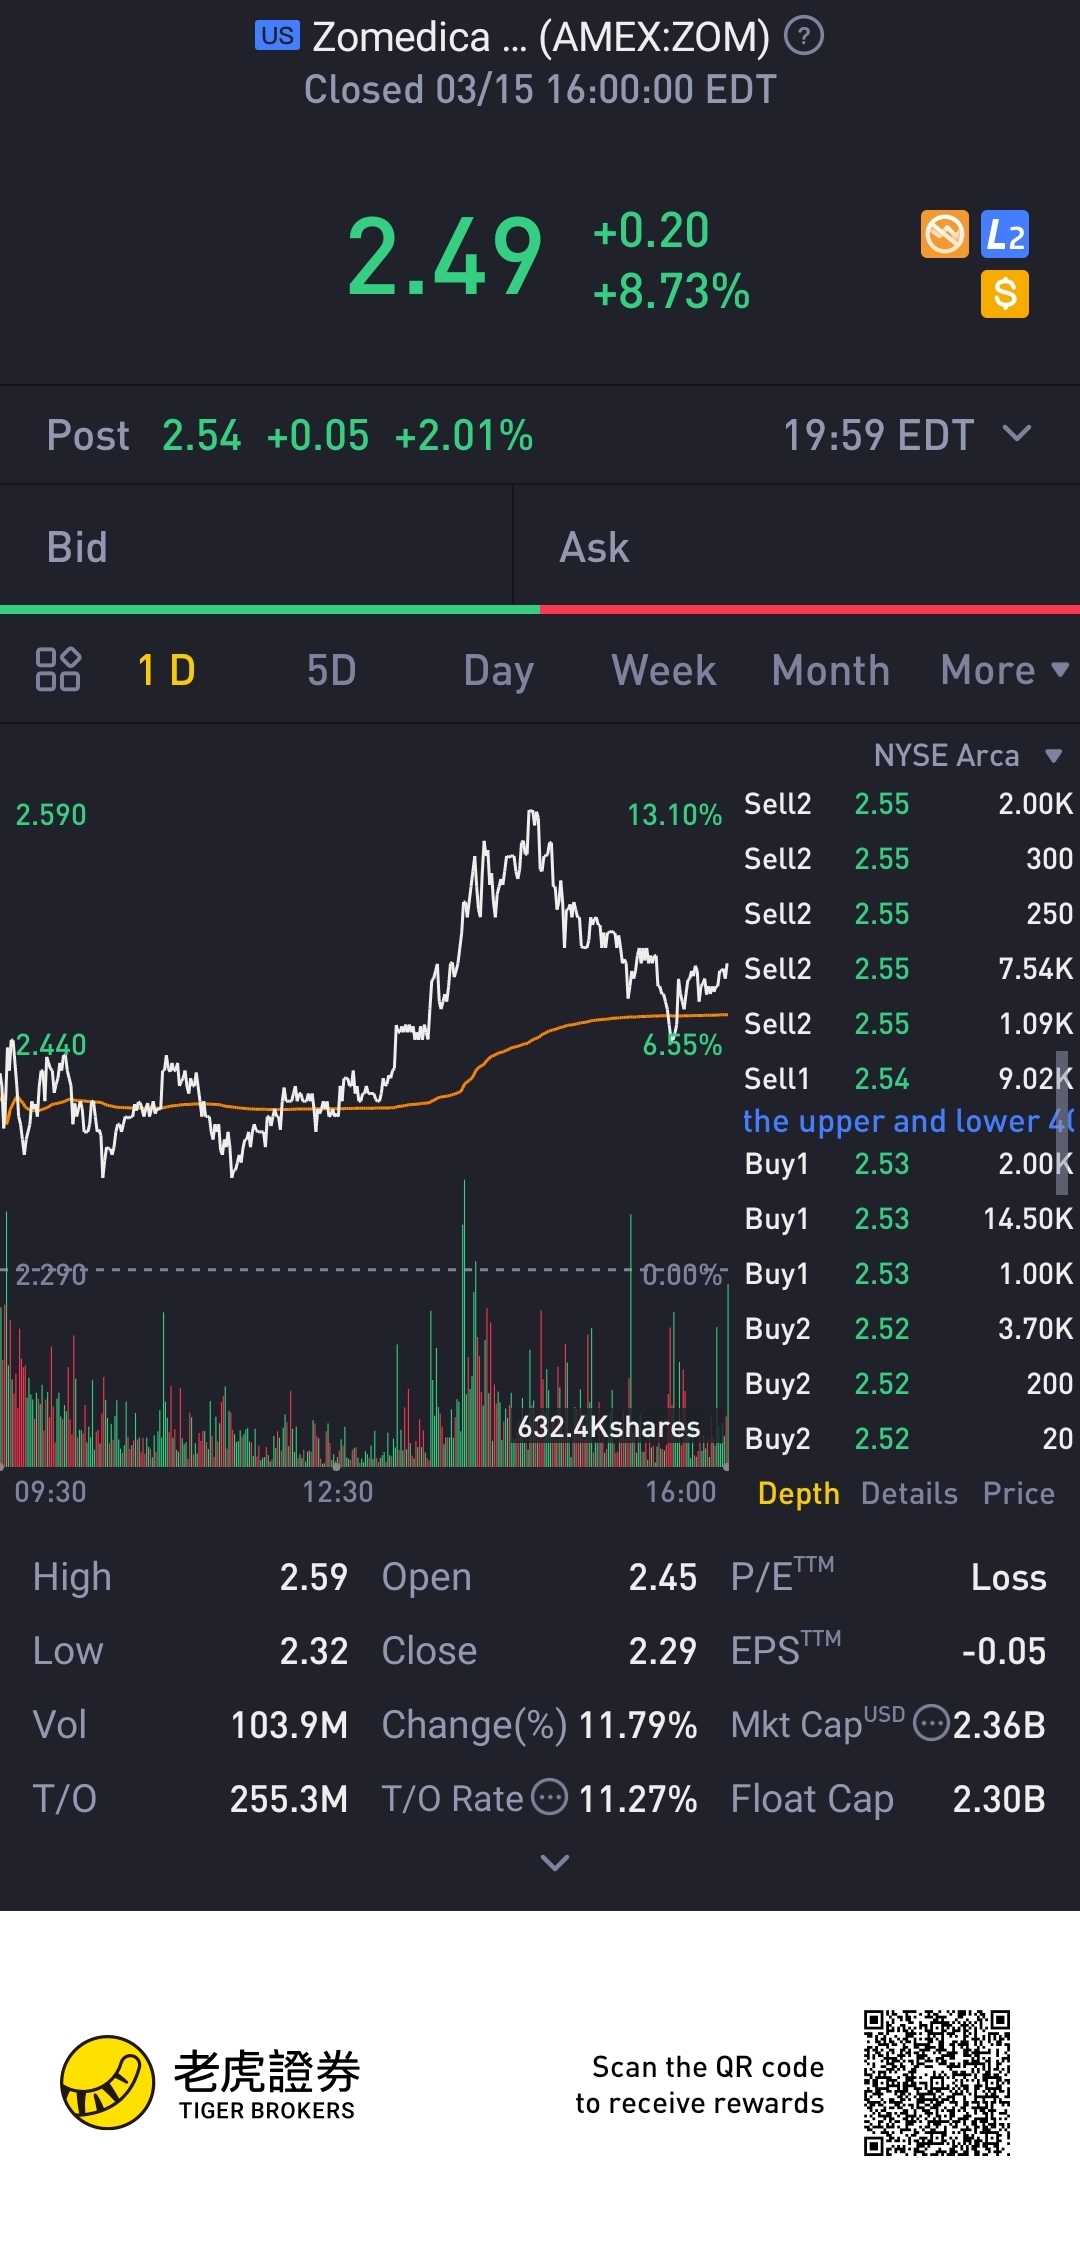Tap the blue 'the upper and lower' link

[x=908, y=1121]
